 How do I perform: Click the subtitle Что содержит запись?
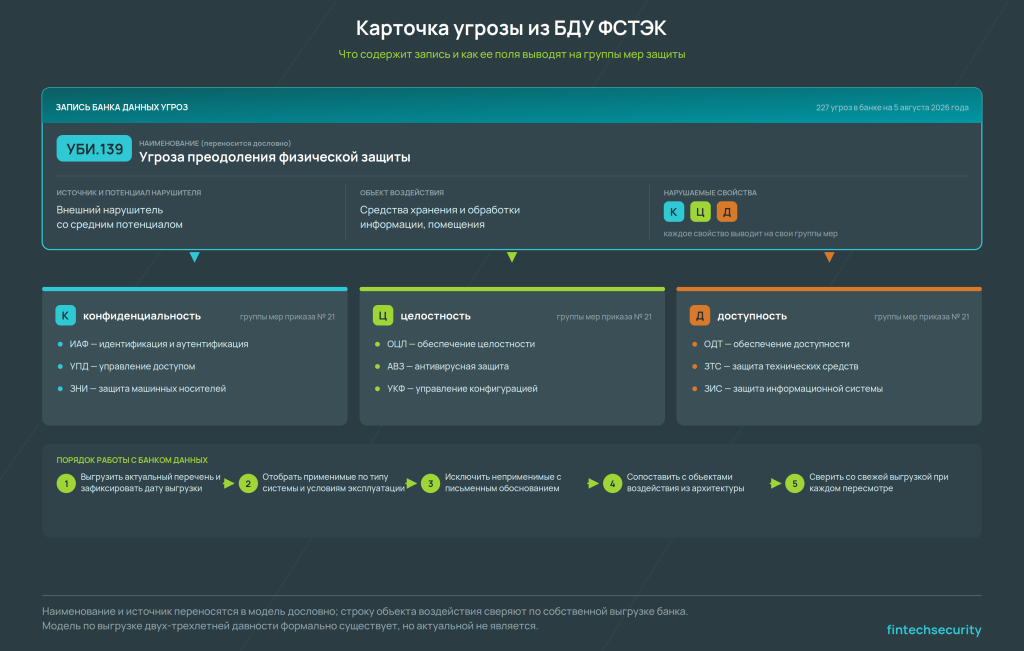pyautogui.click(x=511, y=54)
